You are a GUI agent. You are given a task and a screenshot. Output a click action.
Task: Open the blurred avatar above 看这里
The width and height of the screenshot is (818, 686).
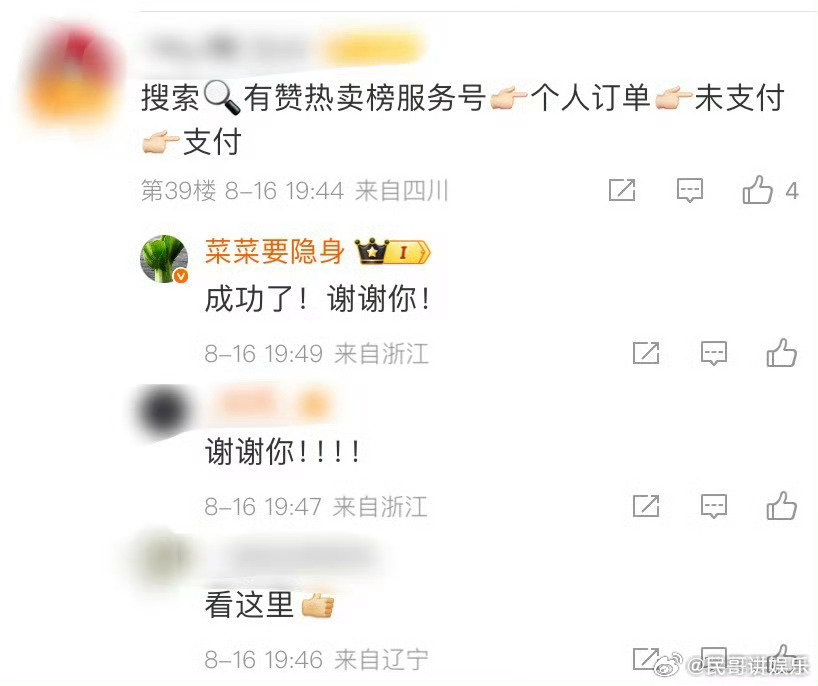[164, 563]
